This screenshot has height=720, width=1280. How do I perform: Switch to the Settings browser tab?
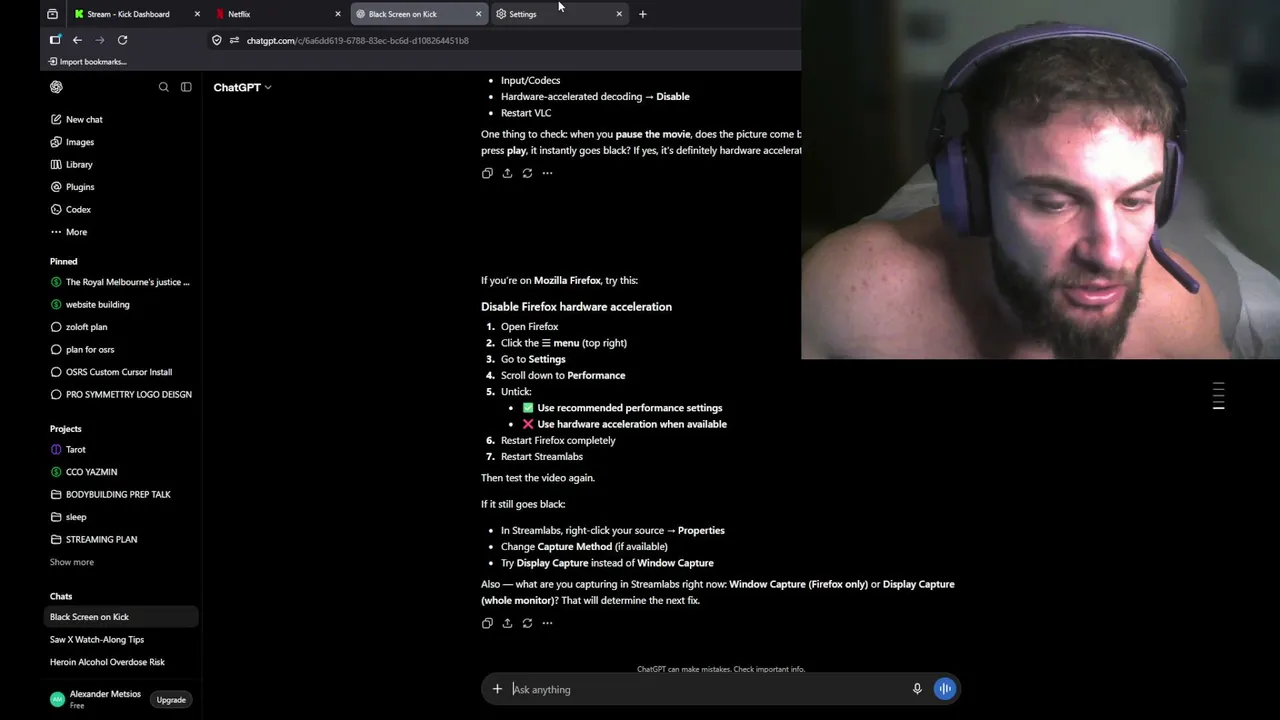click(560, 14)
